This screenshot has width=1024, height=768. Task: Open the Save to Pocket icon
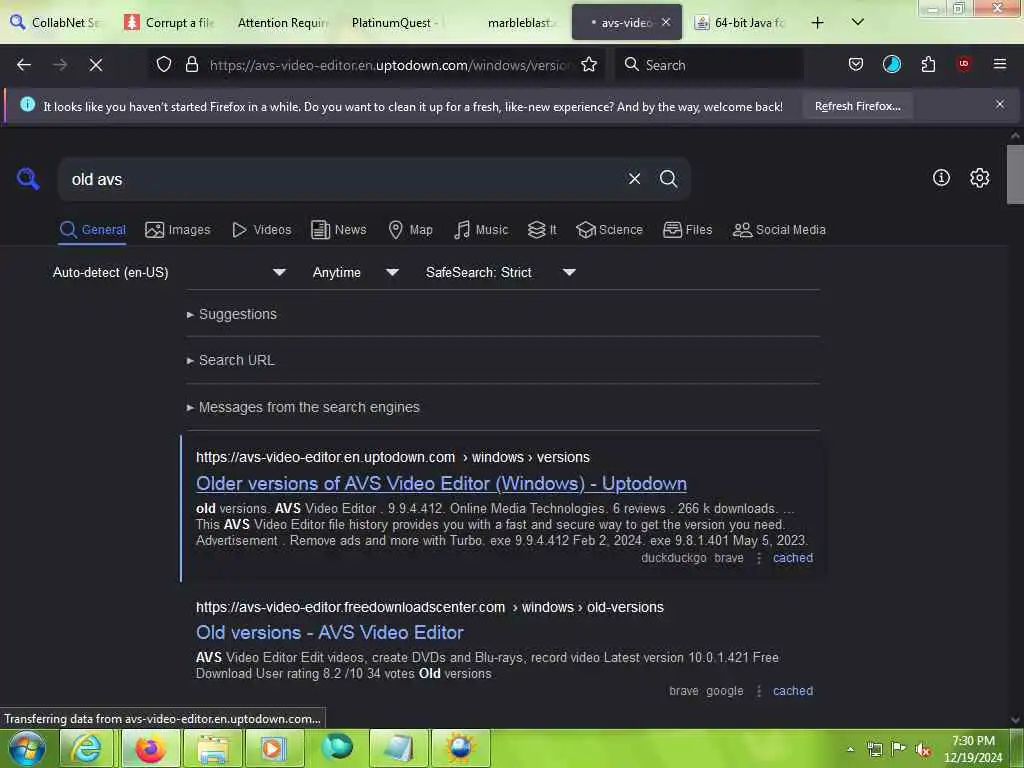856,65
